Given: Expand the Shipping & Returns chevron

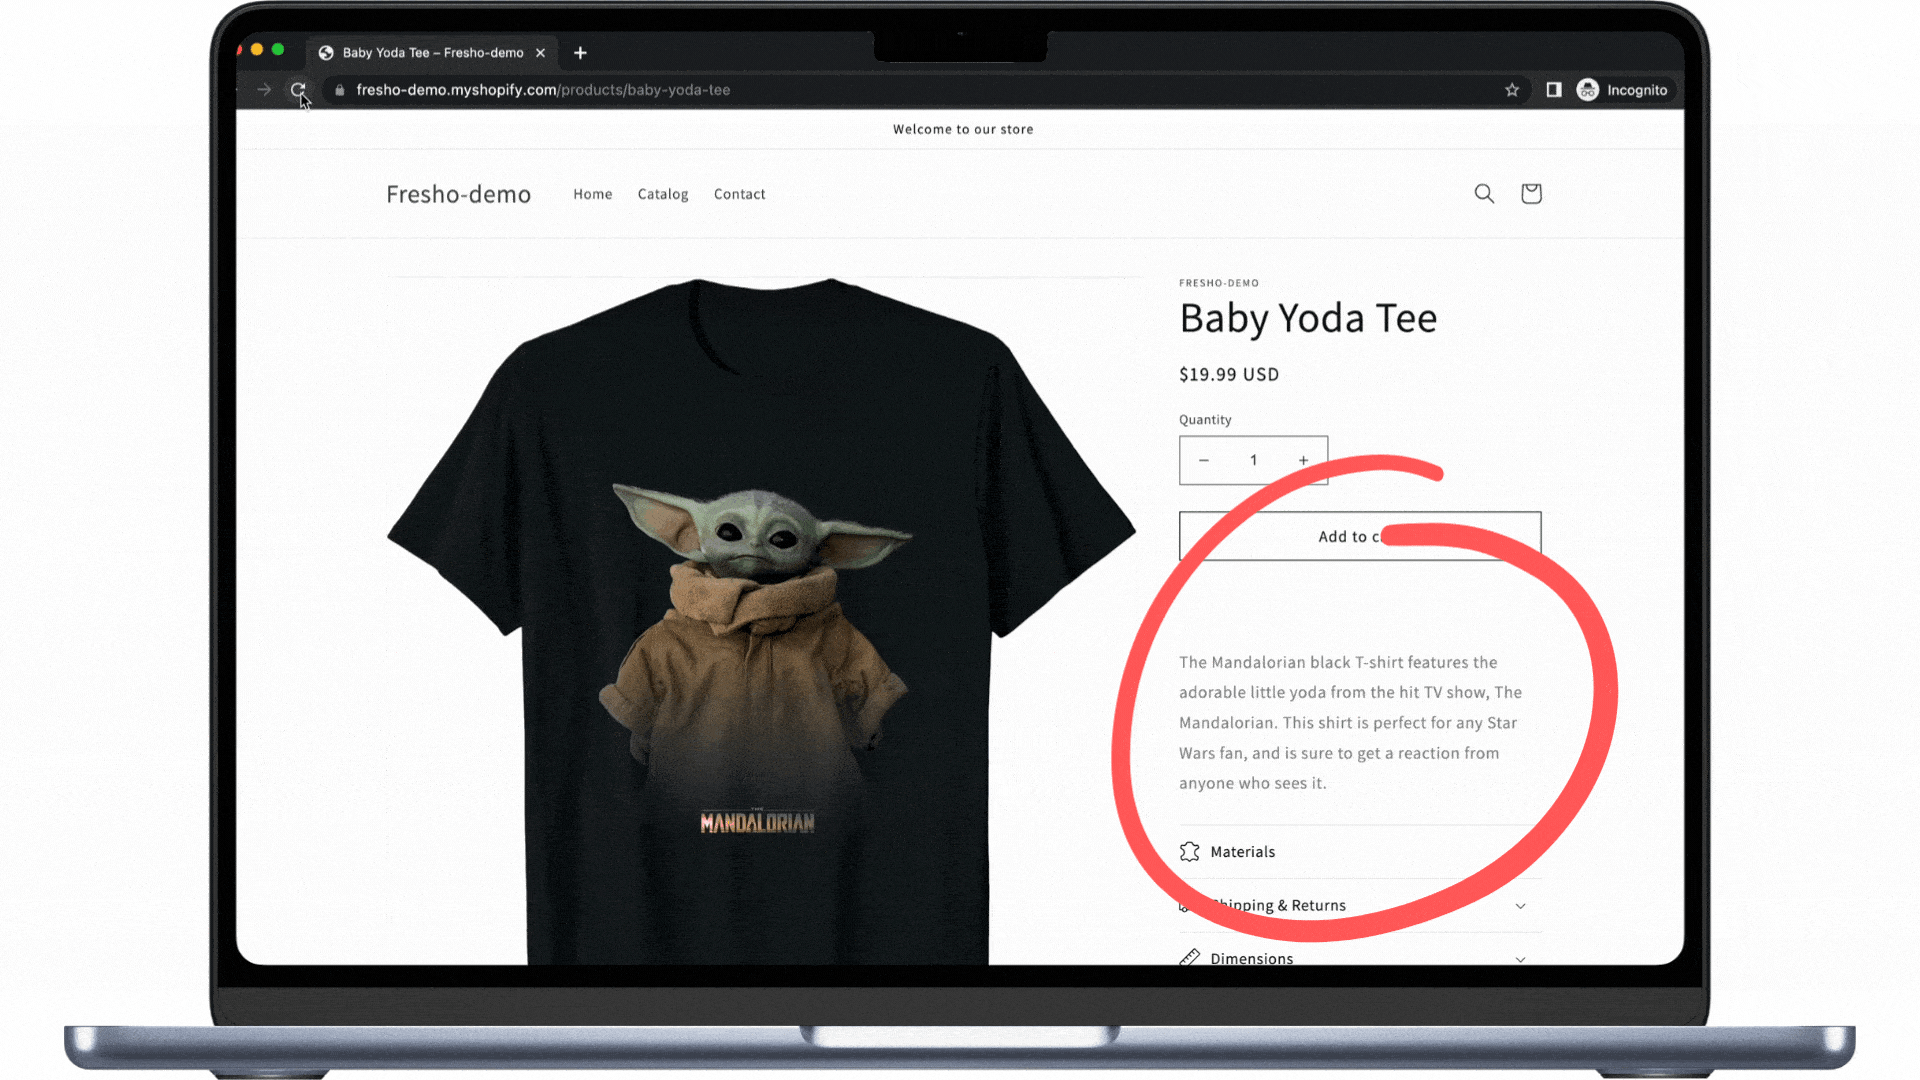Looking at the screenshot, I should (x=1520, y=906).
